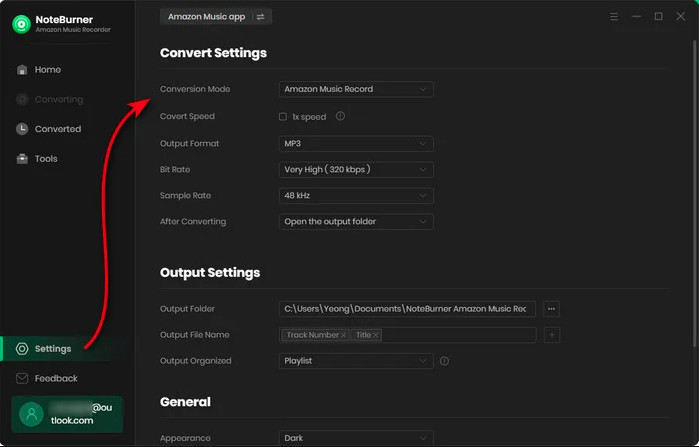Viewport: 699px width, 447px height.
Task: Click the Output Folder label
Action: pos(187,309)
